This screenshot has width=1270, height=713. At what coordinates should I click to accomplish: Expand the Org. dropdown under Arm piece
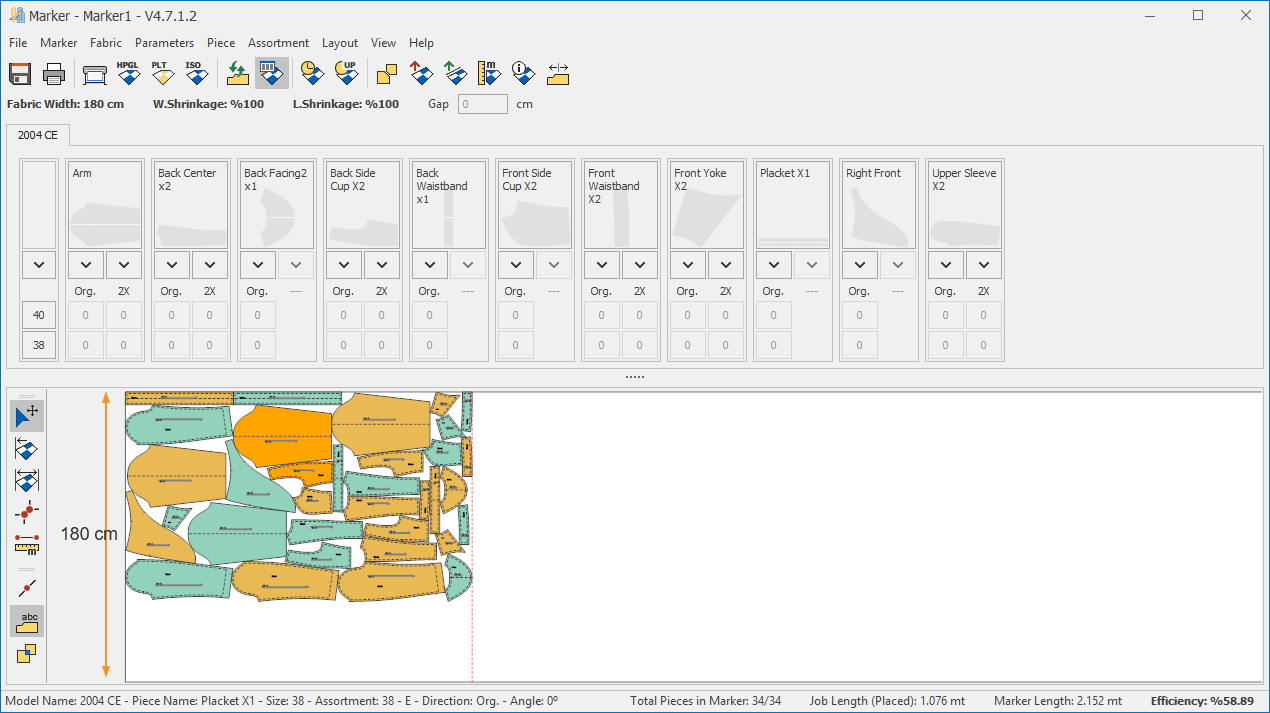(x=86, y=265)
